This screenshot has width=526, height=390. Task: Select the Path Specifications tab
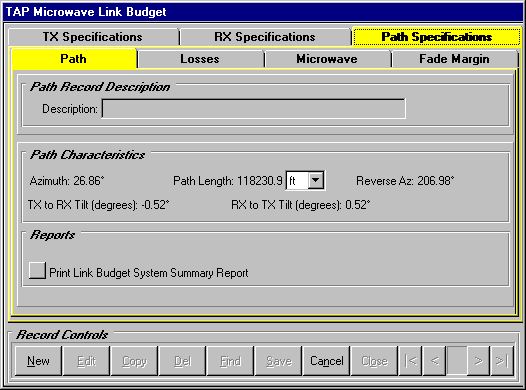437,37
